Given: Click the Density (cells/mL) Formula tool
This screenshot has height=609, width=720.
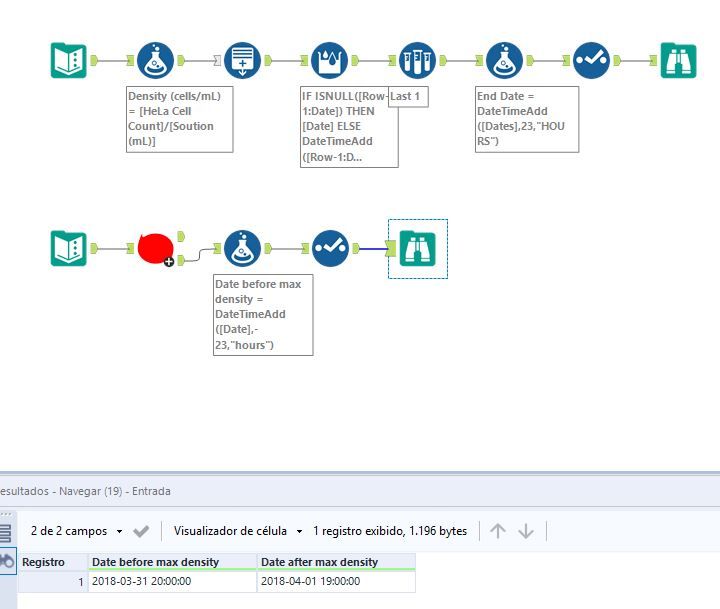Looking at the screenshot, I should point(156,60).
